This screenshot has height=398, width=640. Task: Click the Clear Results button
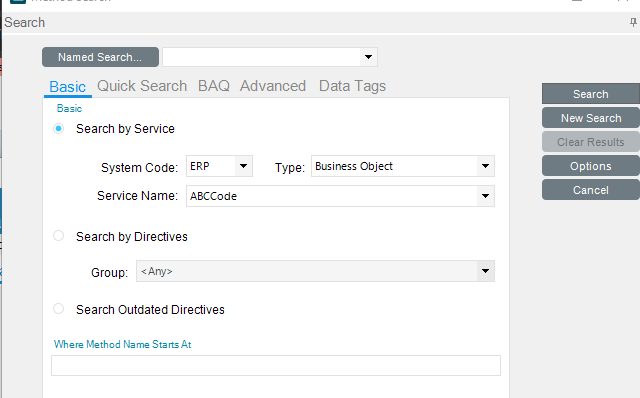click(x=591, y=142)
